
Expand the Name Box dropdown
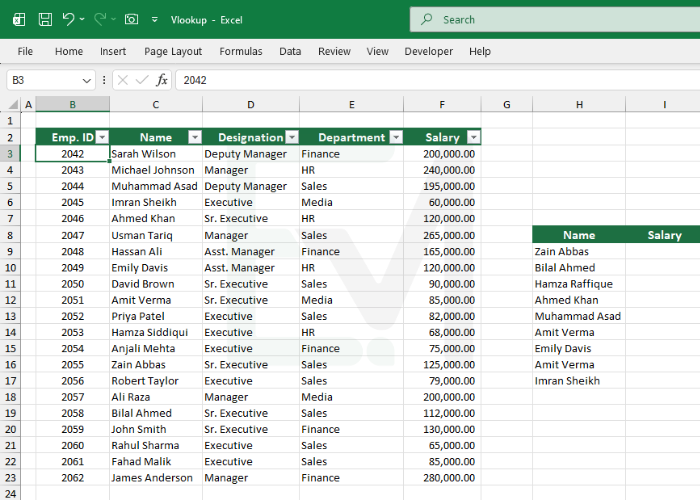click(x=87, y=81)
